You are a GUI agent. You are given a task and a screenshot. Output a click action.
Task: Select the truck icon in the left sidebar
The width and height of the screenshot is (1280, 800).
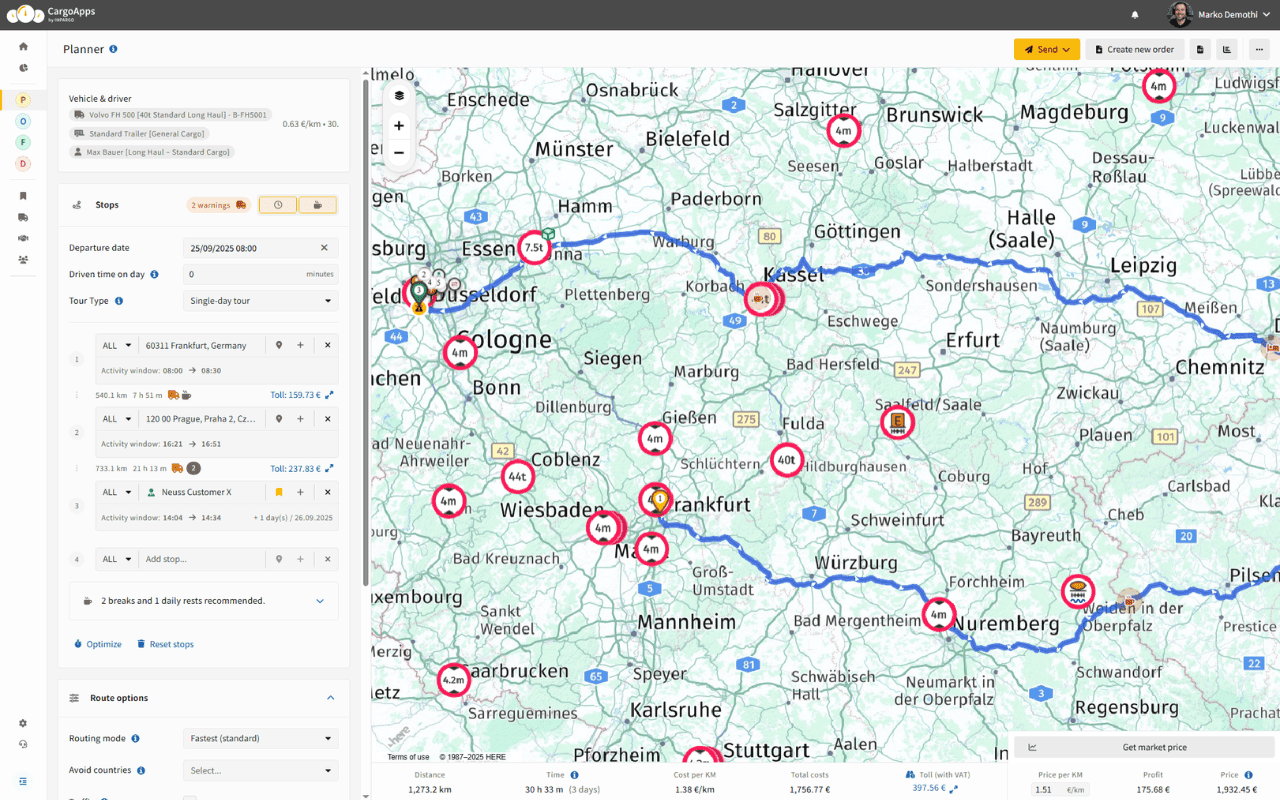click(22, 217)
